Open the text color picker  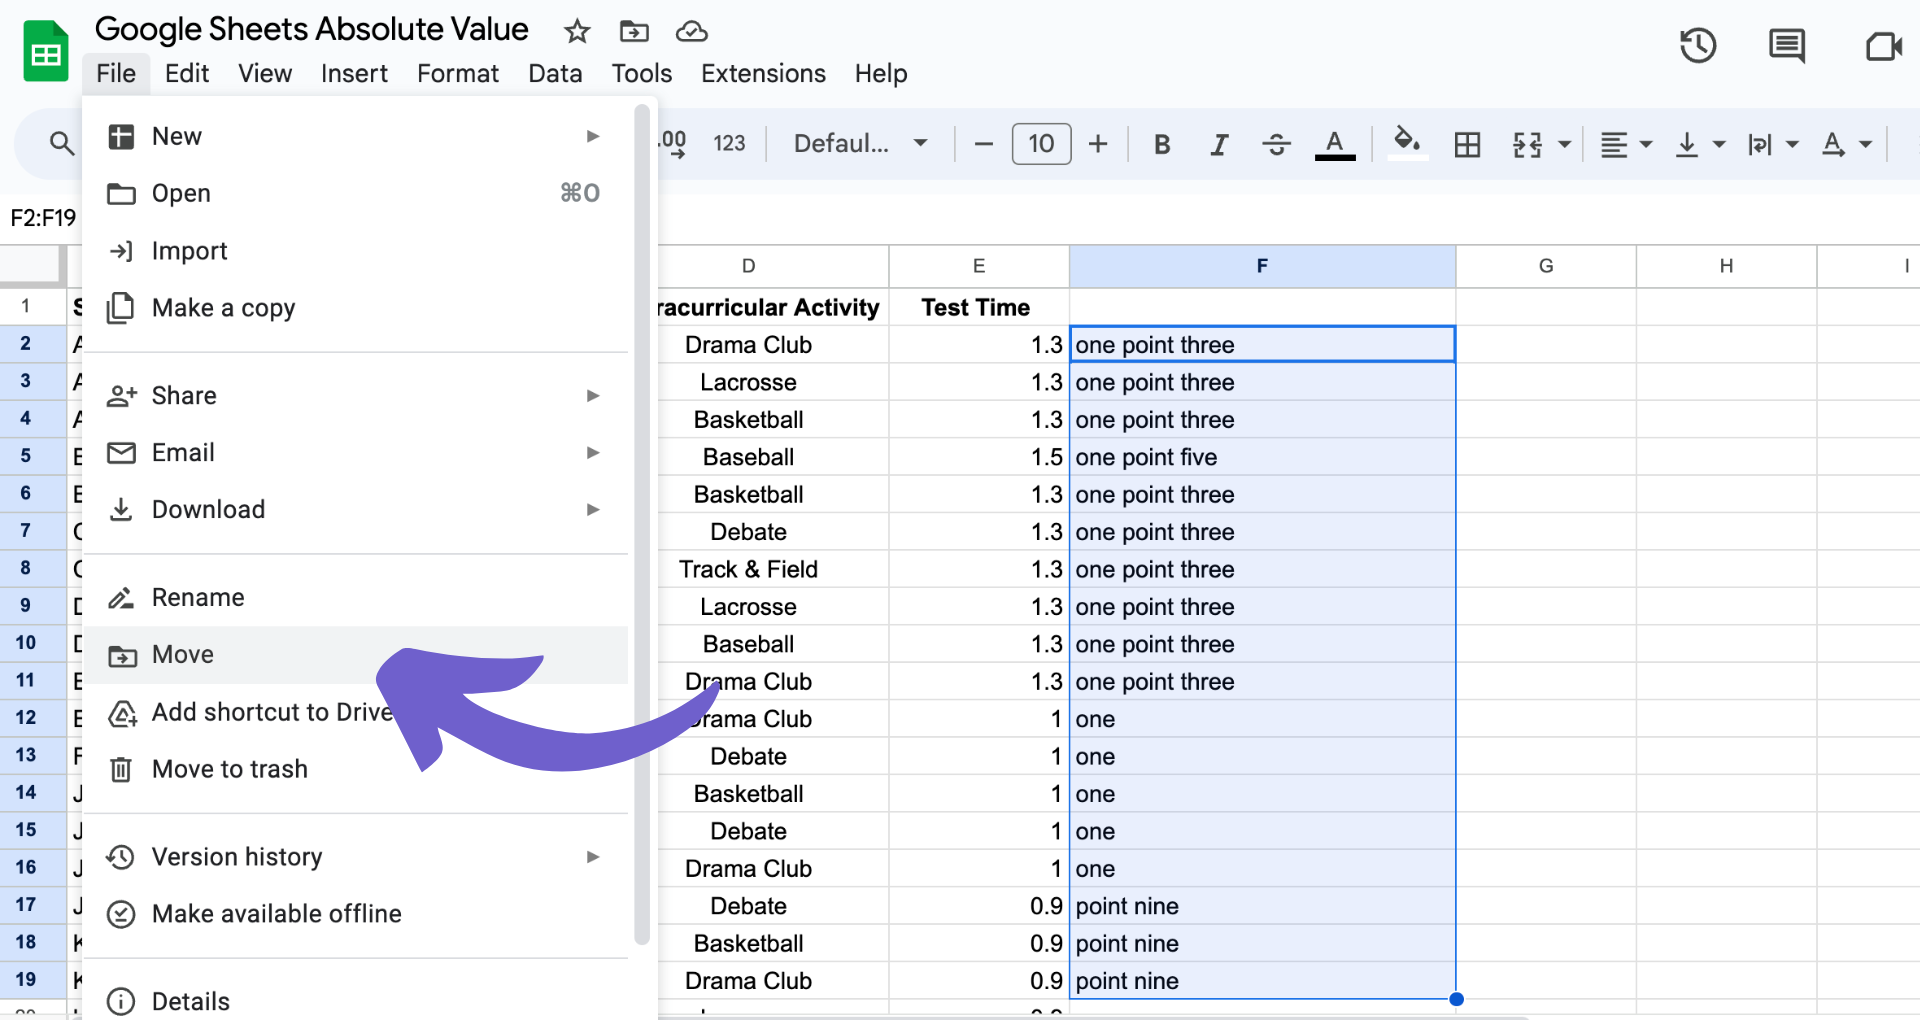[1335, 144]
